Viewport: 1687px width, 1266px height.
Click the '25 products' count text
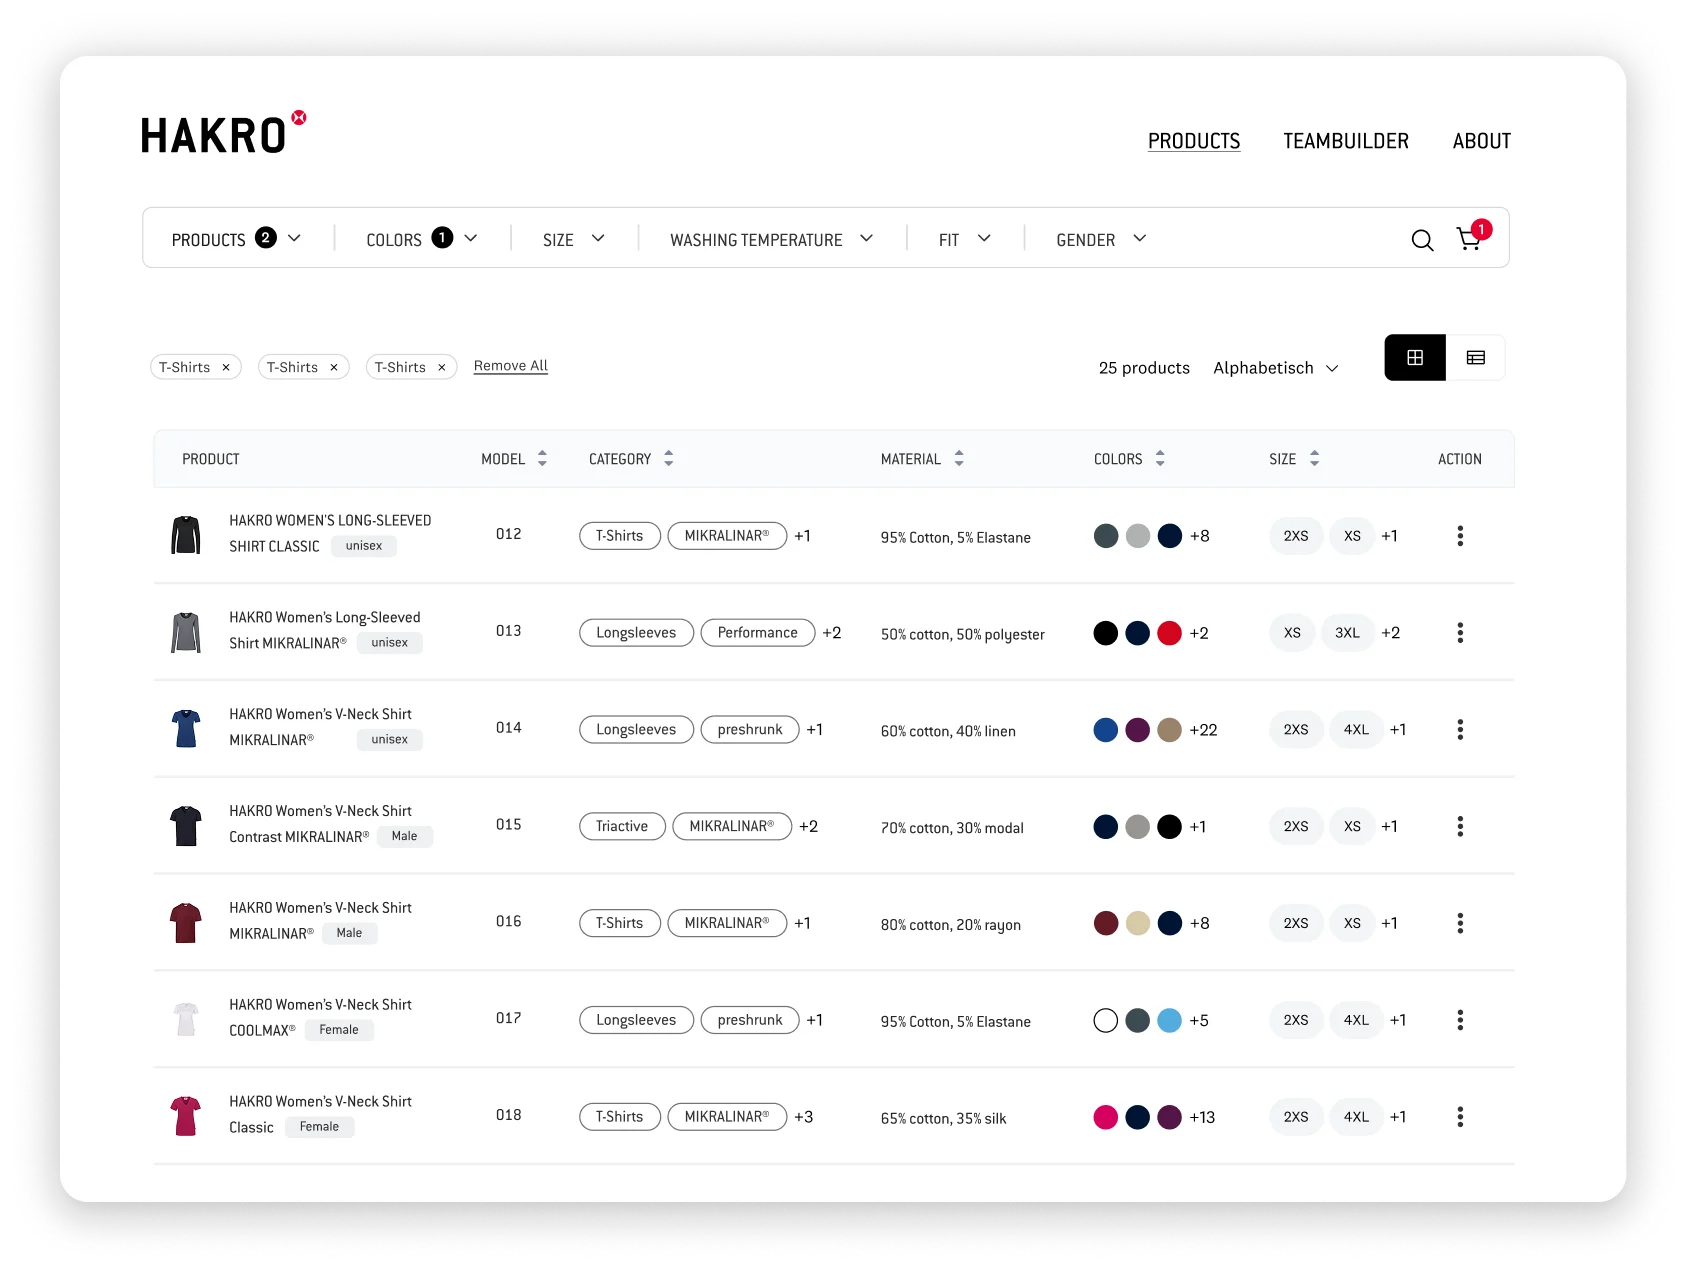(x=1144, y=368)
